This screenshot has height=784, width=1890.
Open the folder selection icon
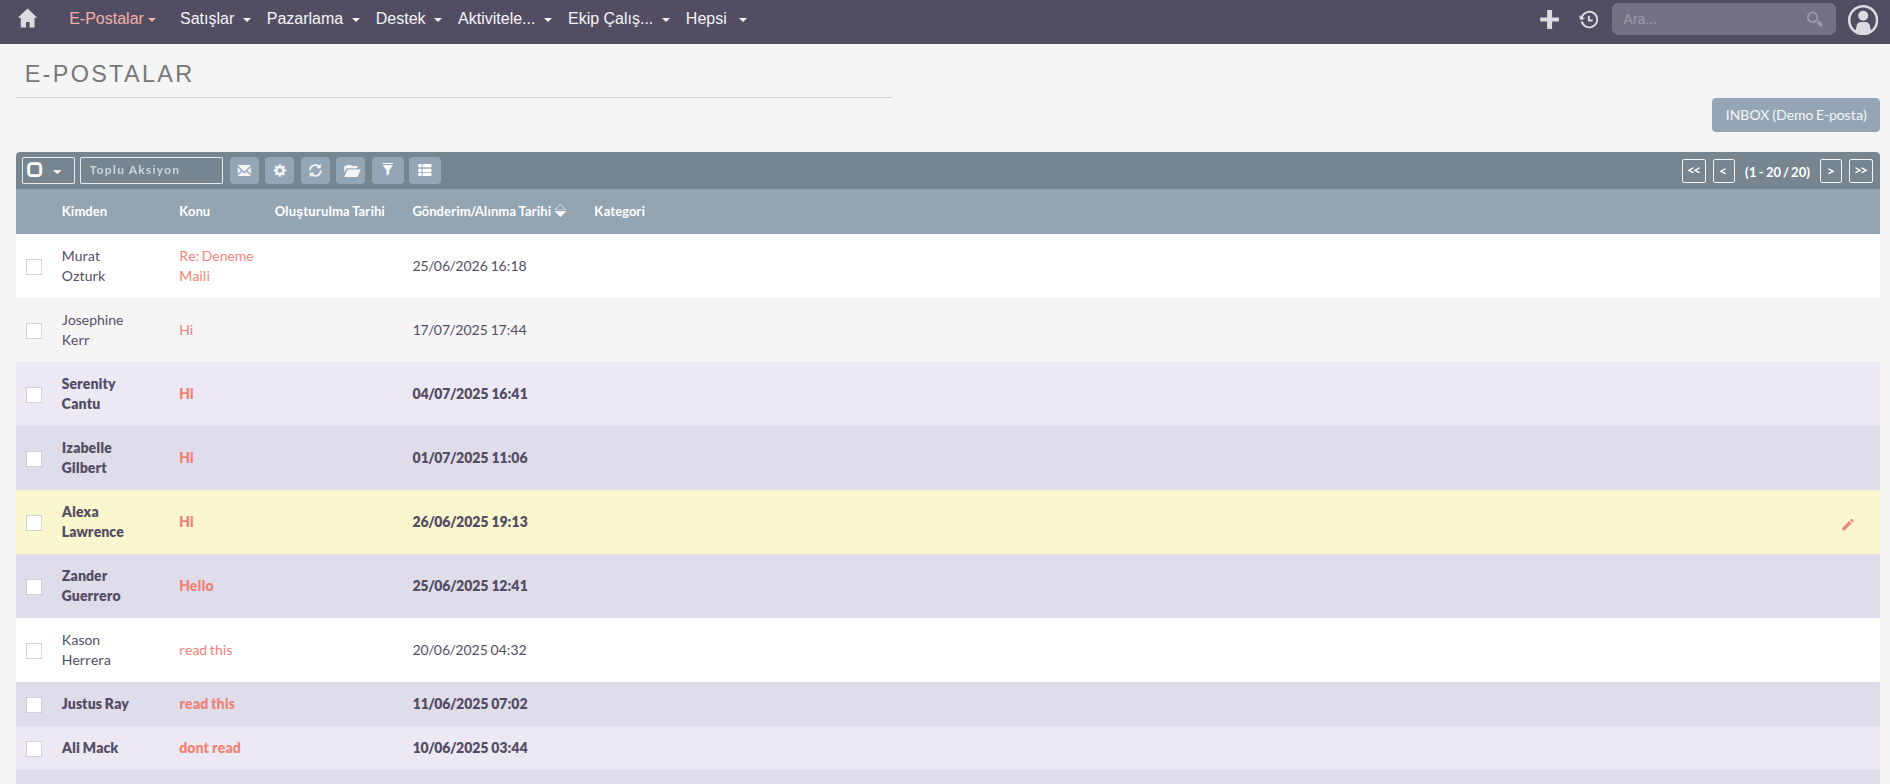tap(351, 171)
